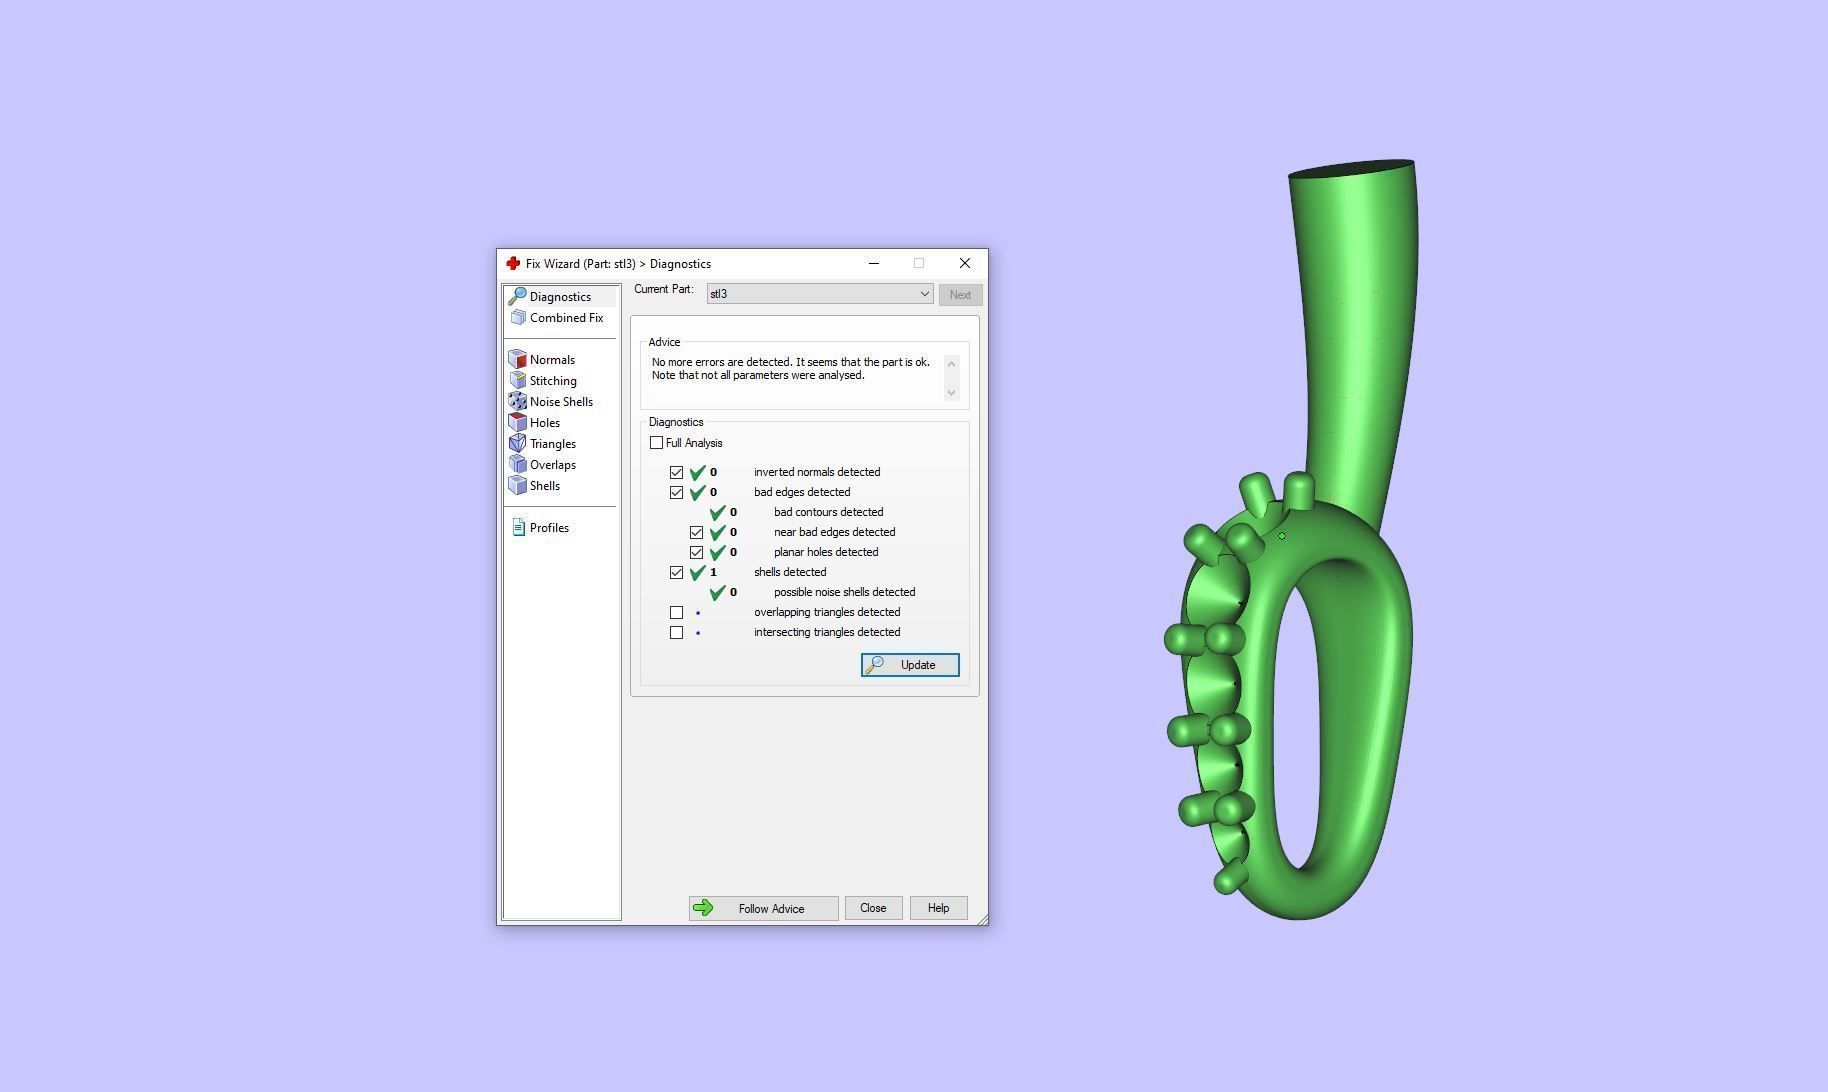
Task: Select the Triangles page label
Action: coord(552,444)
